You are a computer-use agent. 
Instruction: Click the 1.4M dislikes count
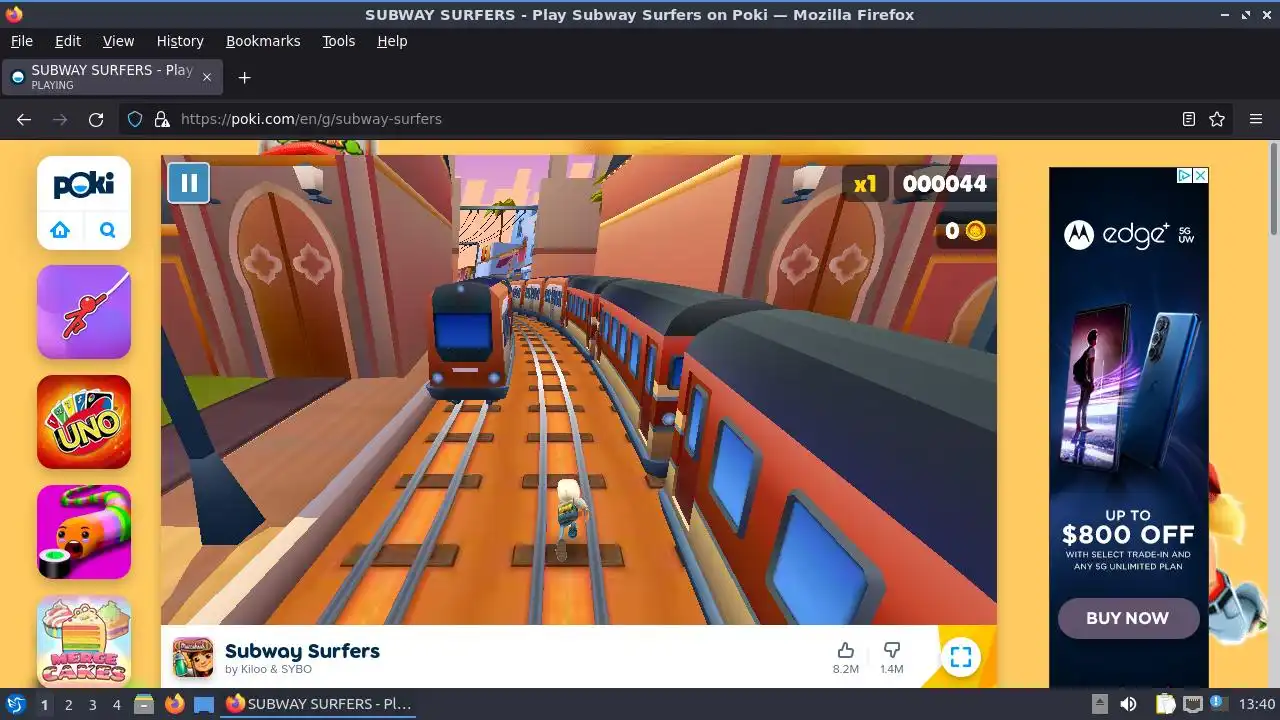pos(892,669)
